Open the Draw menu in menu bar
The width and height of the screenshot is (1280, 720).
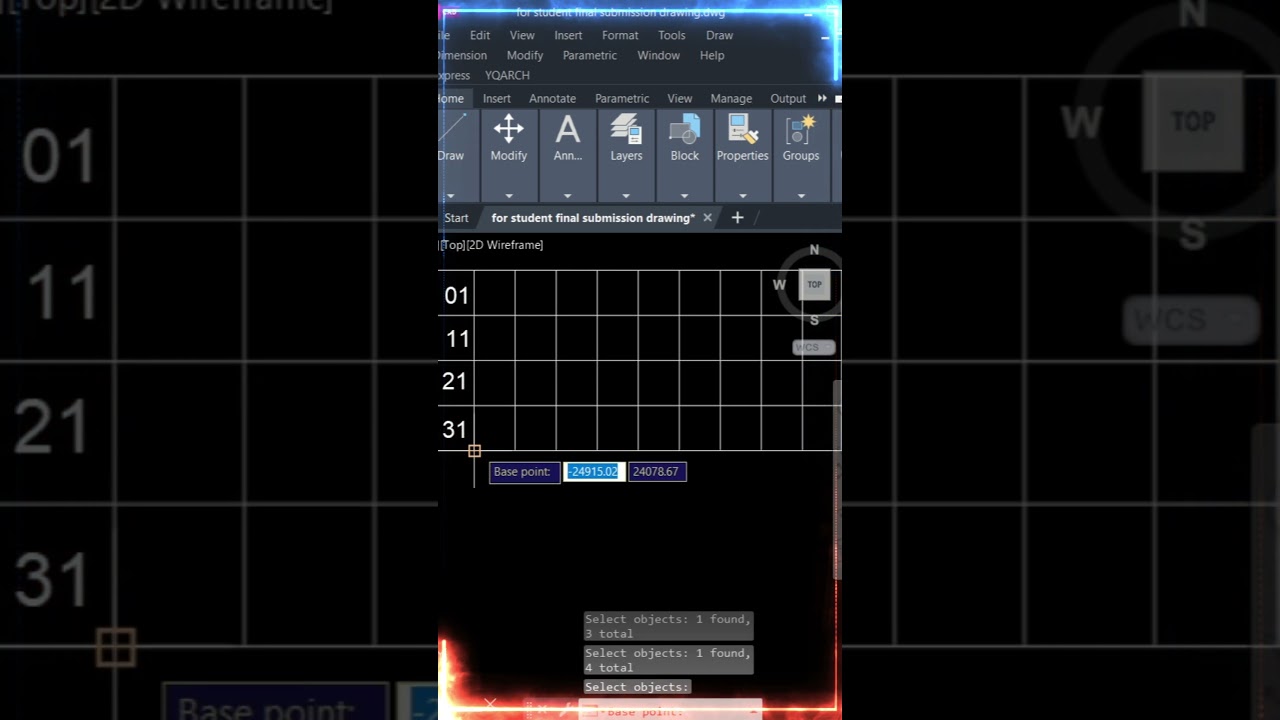pos(719,35)
